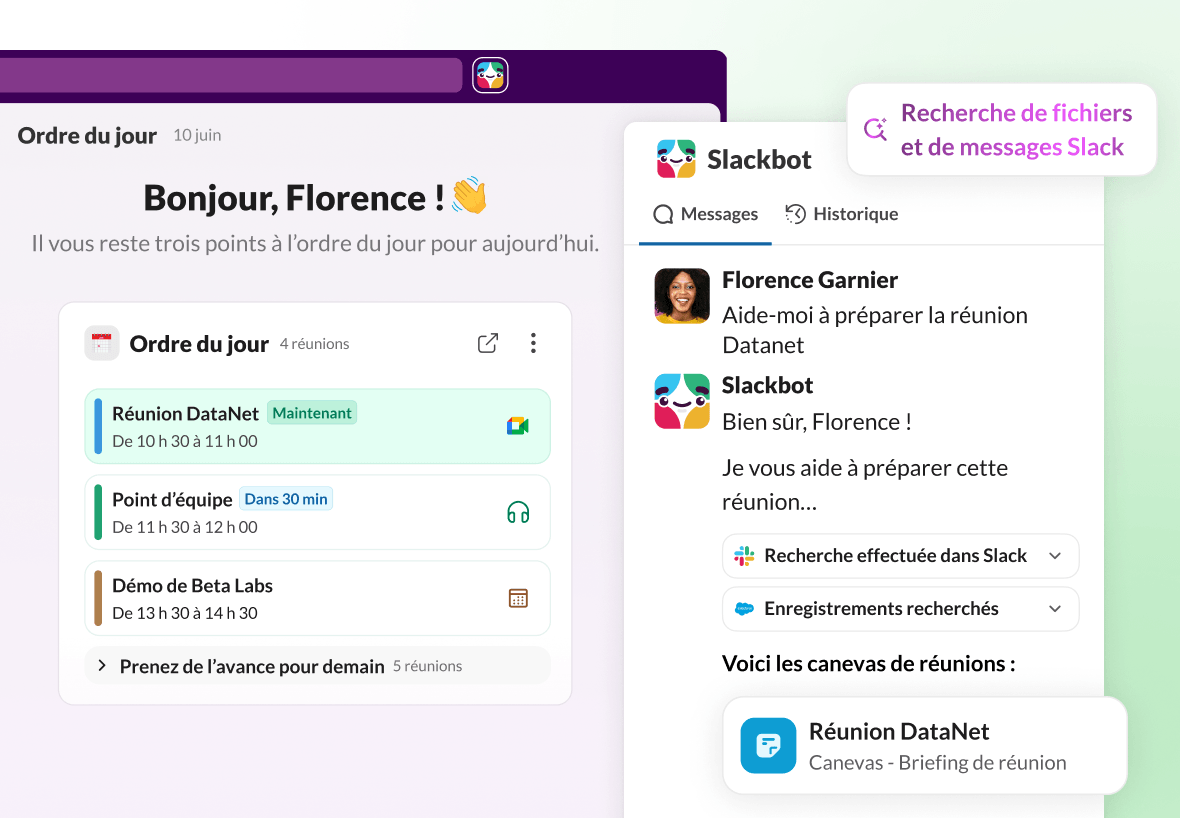Click the calendar icon for Démo de Beta Labs
Screen dimensions: 1180x818
point(517,598)
